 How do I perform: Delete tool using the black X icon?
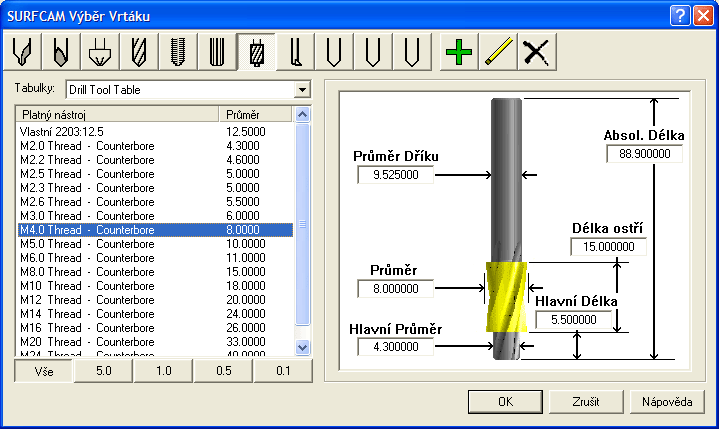pyautogui.click(x=537, y=52)
